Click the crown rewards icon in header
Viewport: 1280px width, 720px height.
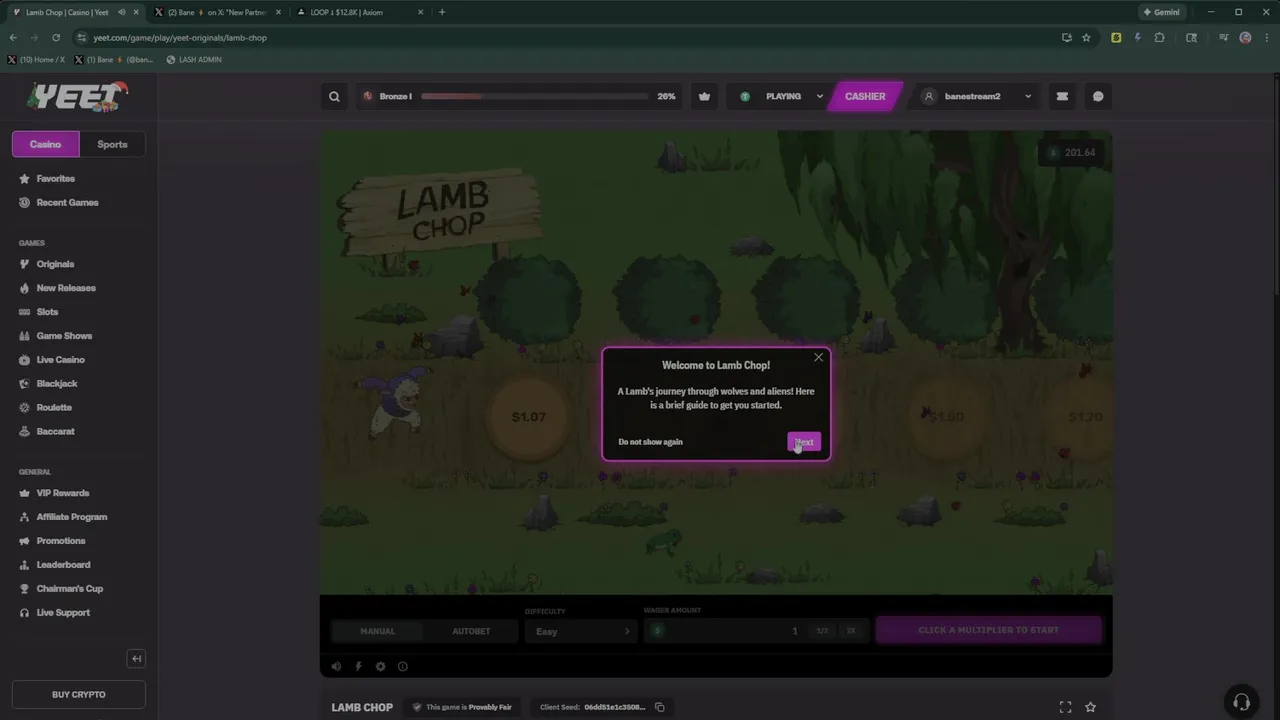(x=705, y=96)
